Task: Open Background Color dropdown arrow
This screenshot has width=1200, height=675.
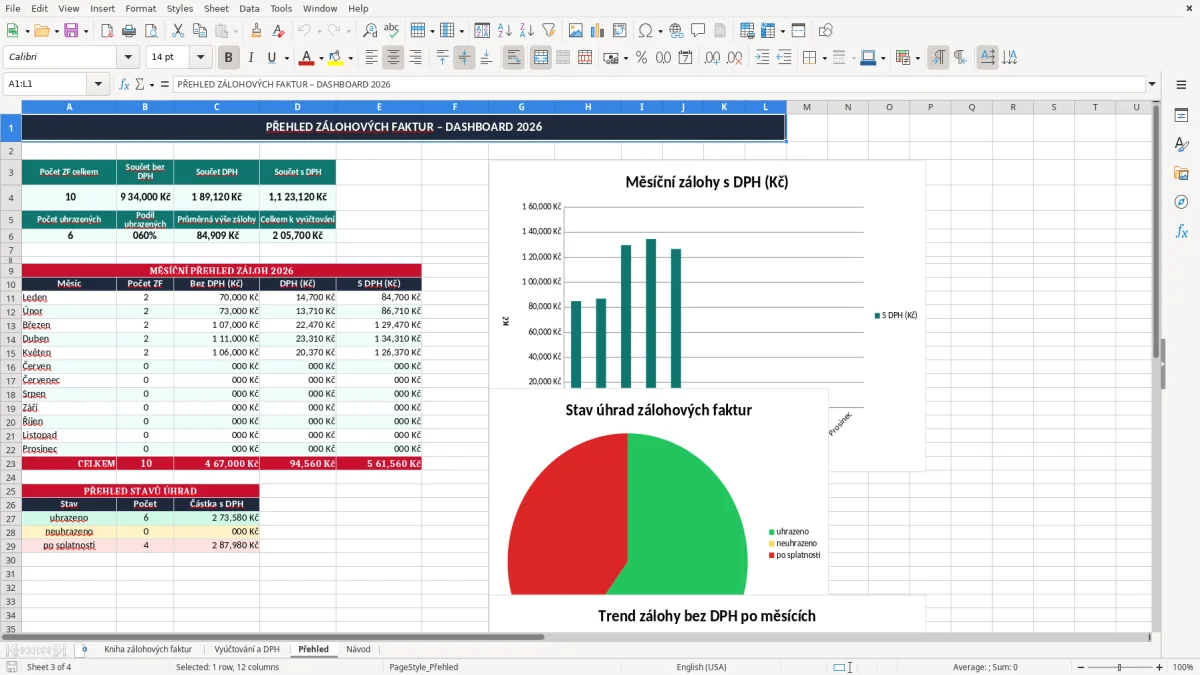Action: pos(350,58)
